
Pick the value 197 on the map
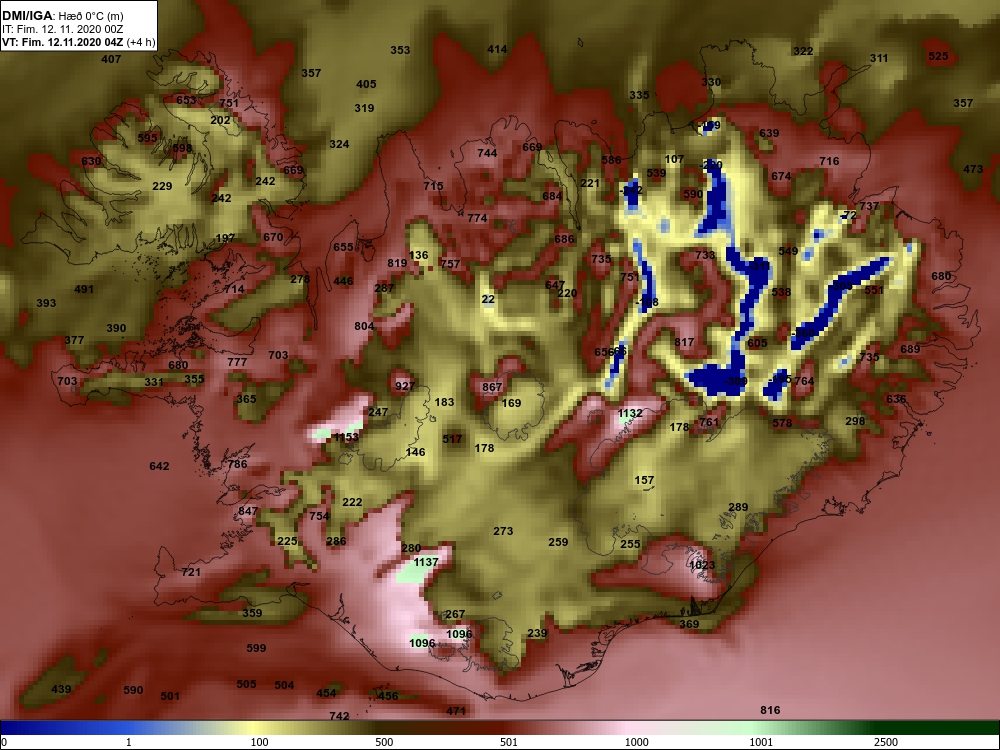coord(225,238)
